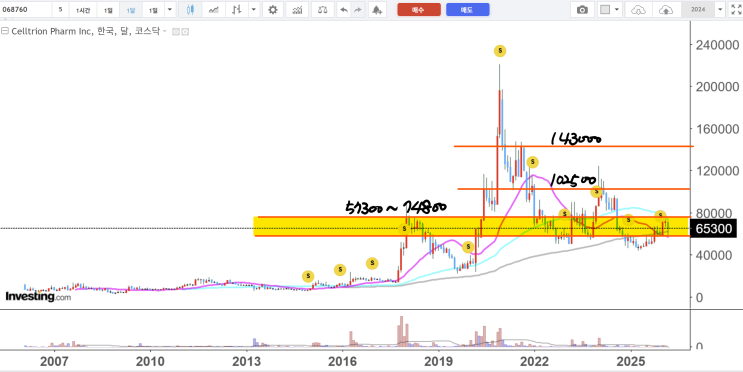Select the 5 minute interval tab
The width and height of the screenshot is (743, 372).
[60, 9]
